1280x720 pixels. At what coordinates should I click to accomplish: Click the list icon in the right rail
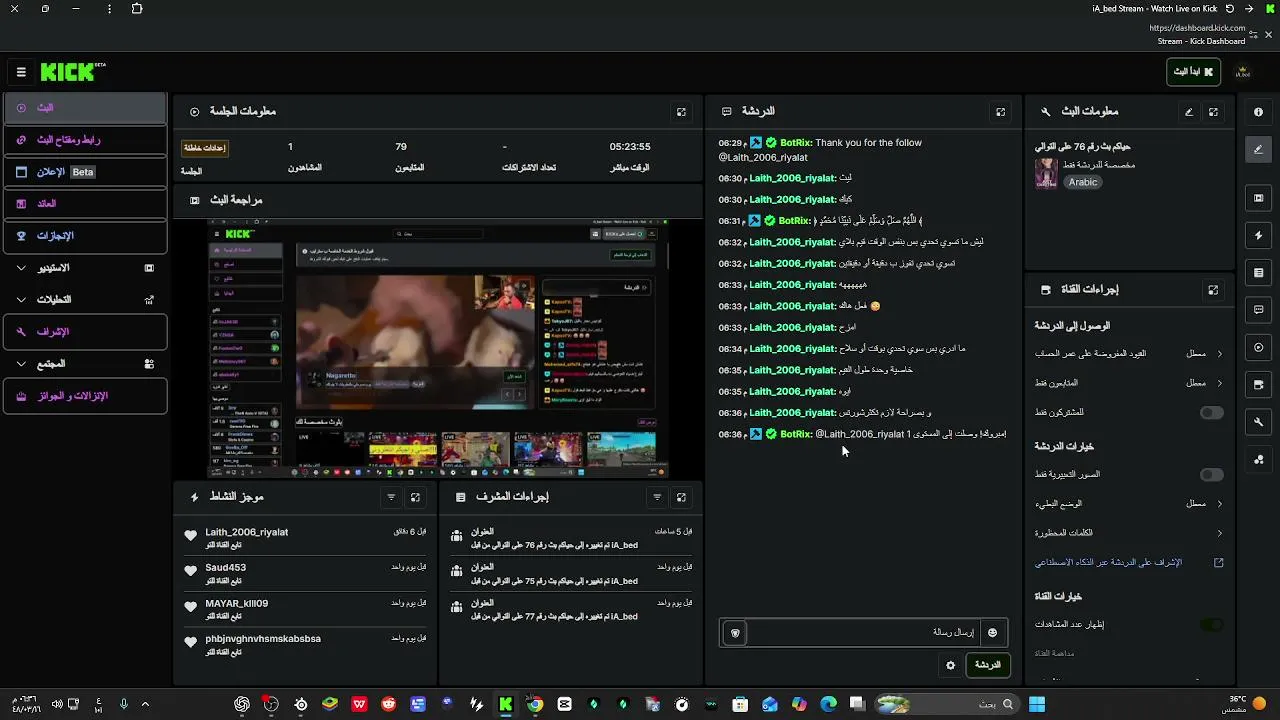(1258, 272)
